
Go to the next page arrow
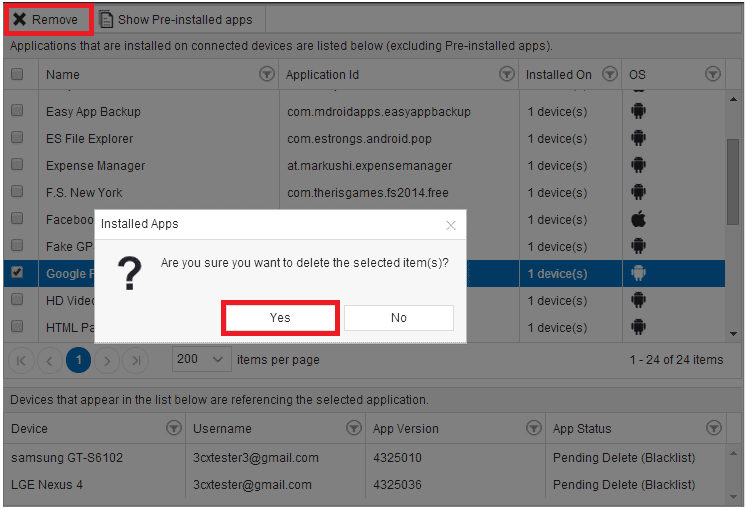point(107,360)
